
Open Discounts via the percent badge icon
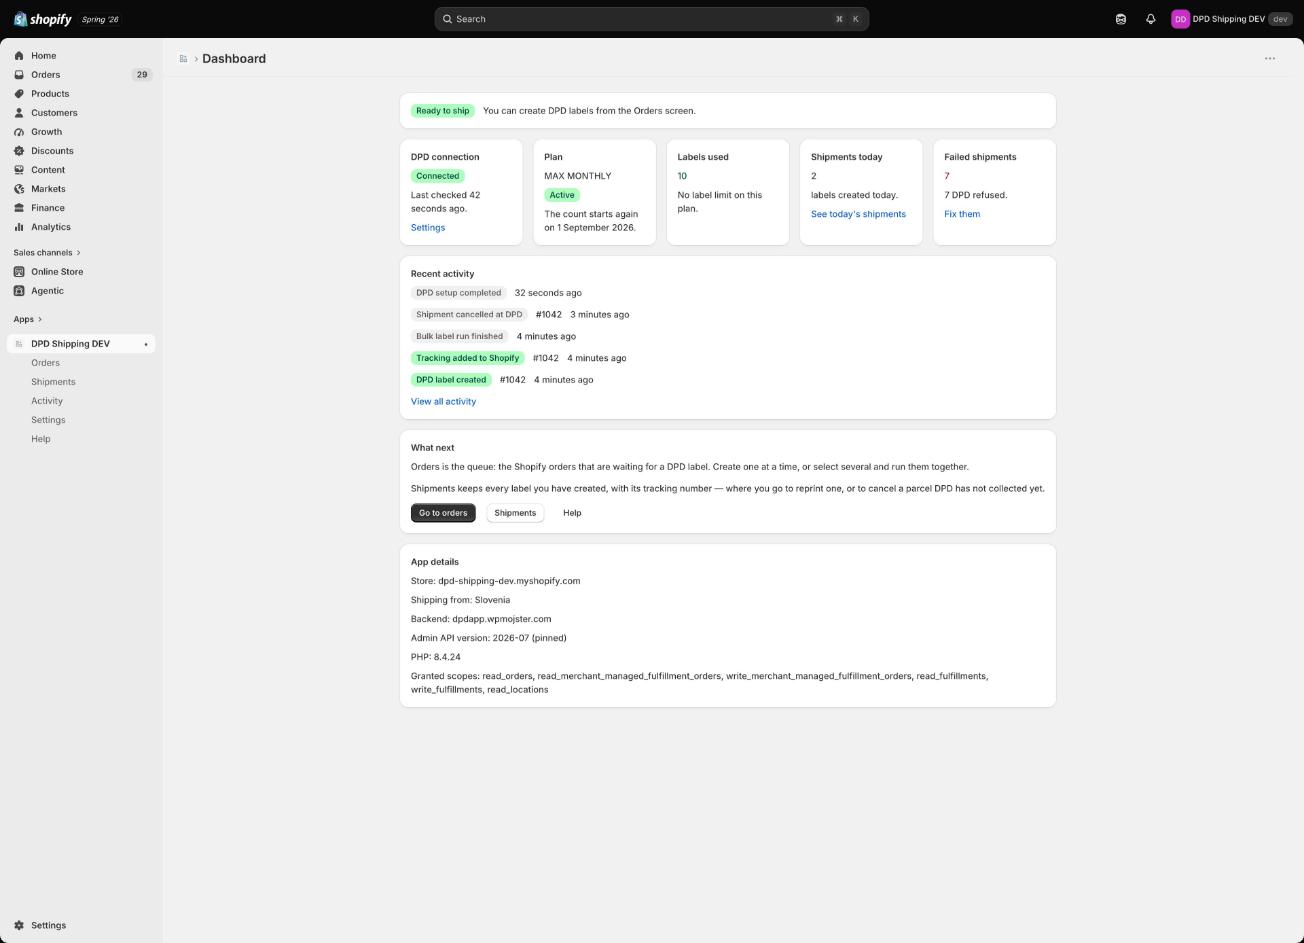coord(19,151)
